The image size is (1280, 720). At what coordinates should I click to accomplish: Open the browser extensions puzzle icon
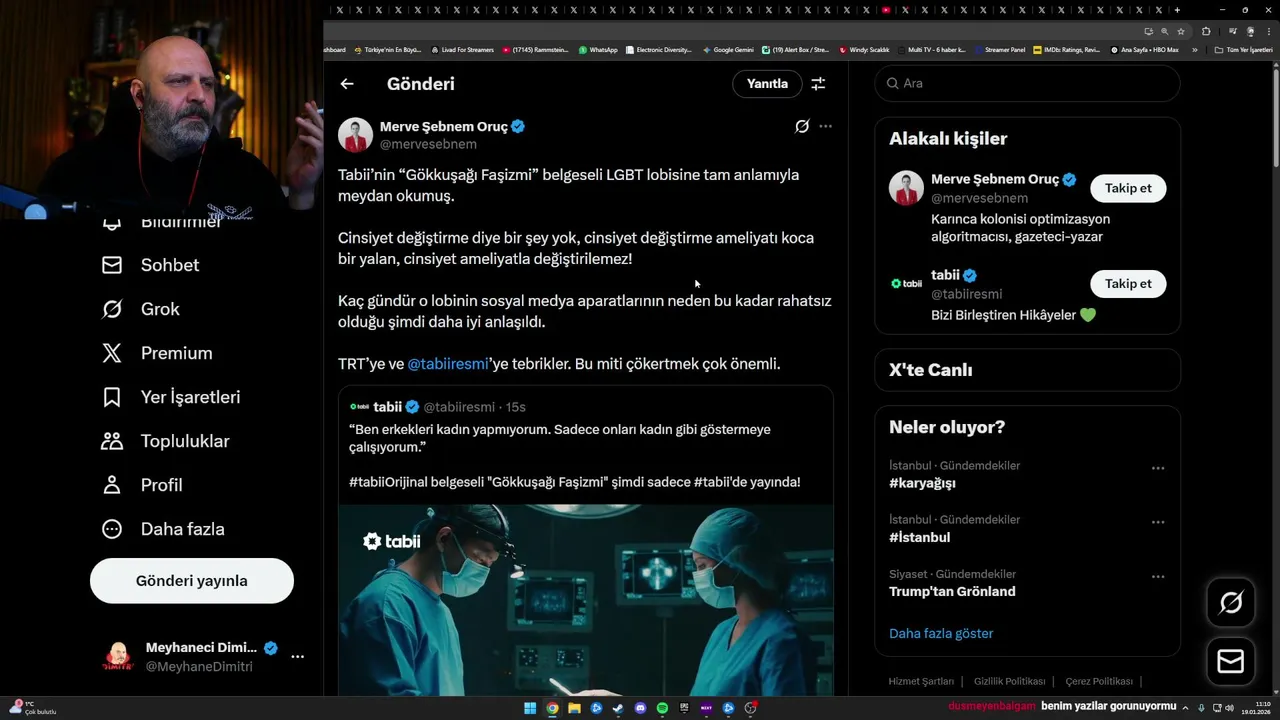[x=1206, y=31]
